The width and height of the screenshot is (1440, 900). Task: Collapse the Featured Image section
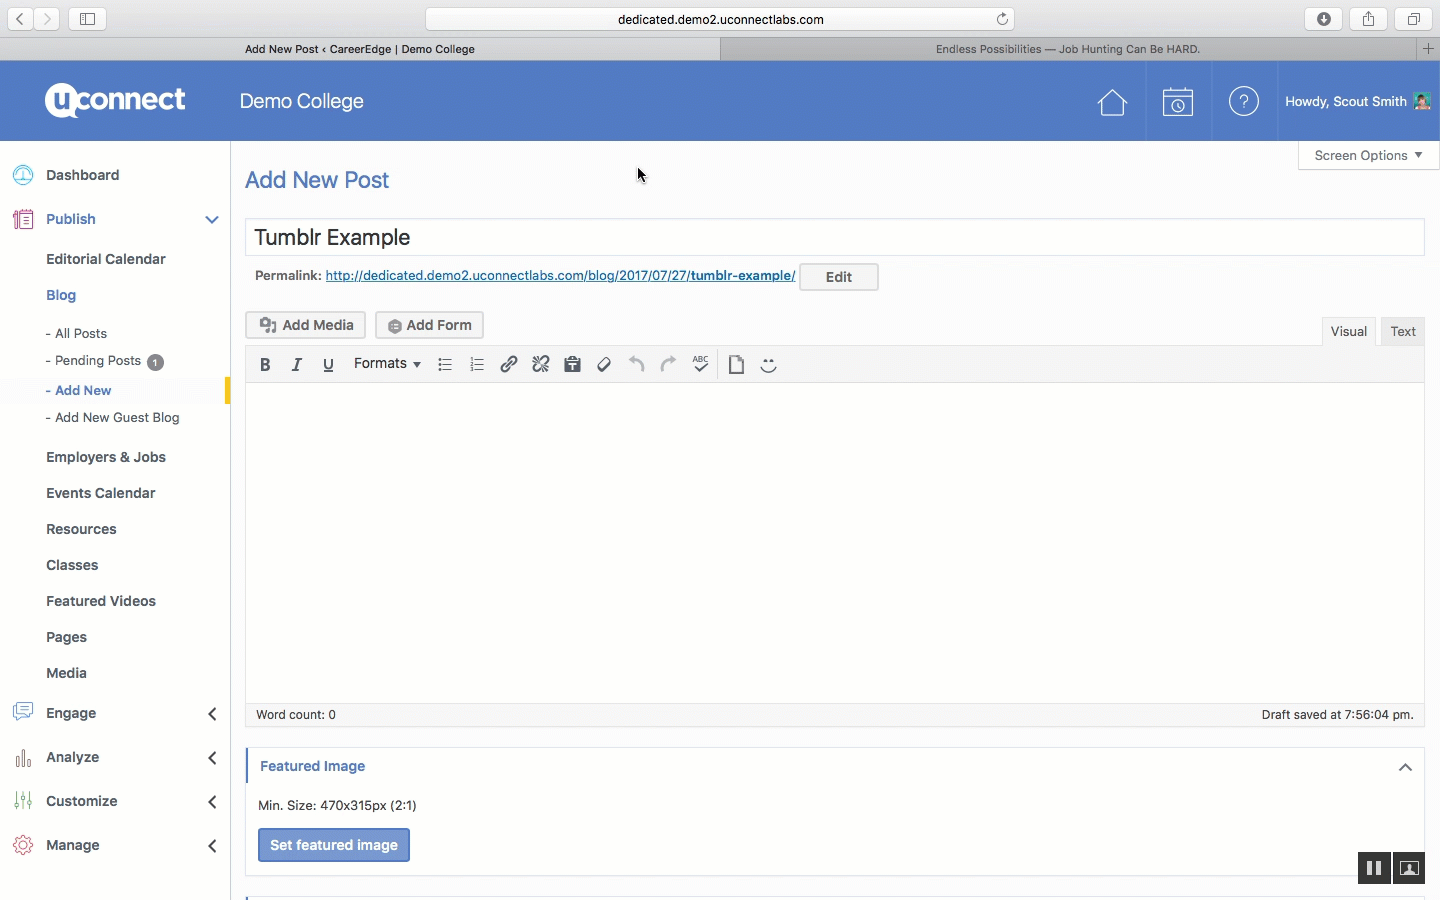pyautogui.click(x=1405, y=767)
